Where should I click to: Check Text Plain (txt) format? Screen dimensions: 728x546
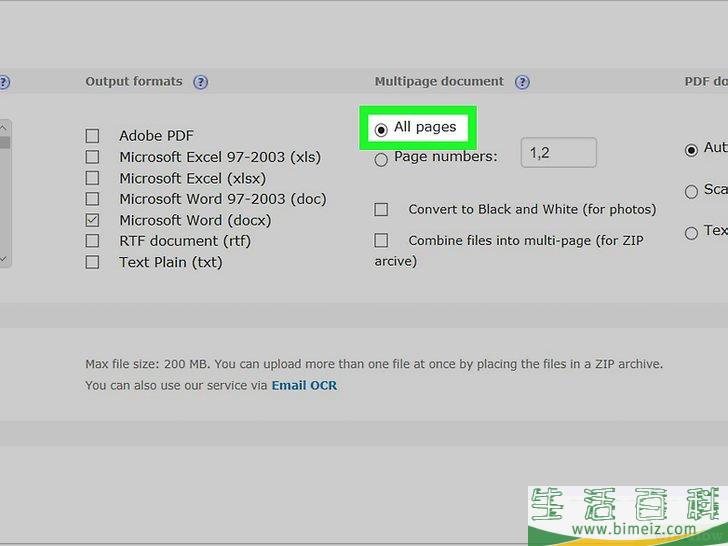coord(92,262)
